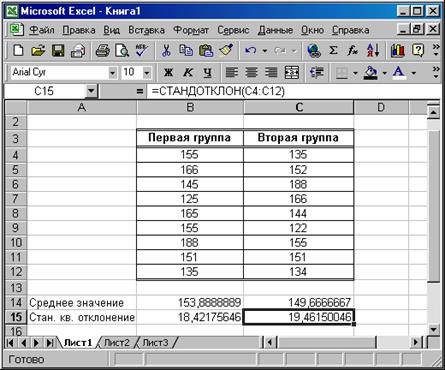Select cell with value 18,42175646

pos(190,317)
